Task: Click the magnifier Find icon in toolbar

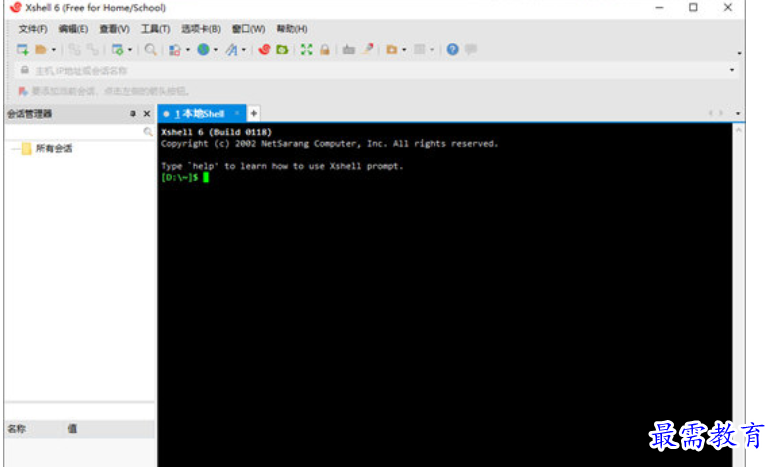Action: pos(151,49)
